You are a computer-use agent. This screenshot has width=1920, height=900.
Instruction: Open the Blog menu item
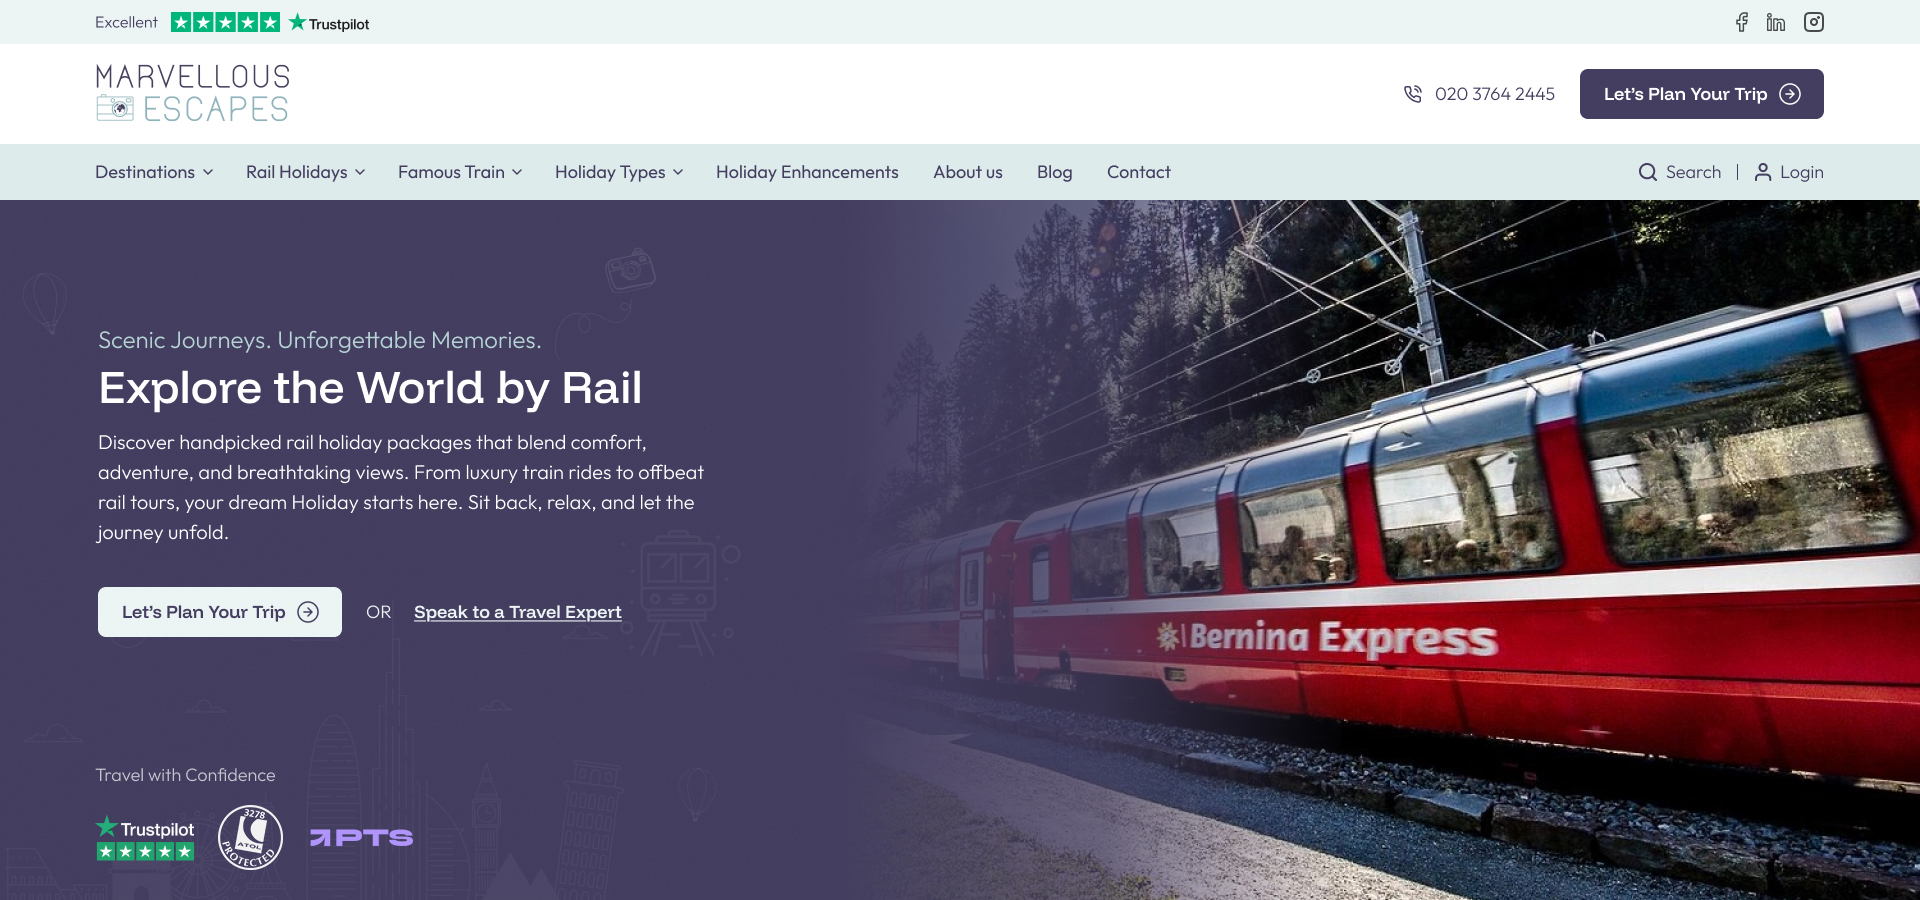(x=1054, y=172)
